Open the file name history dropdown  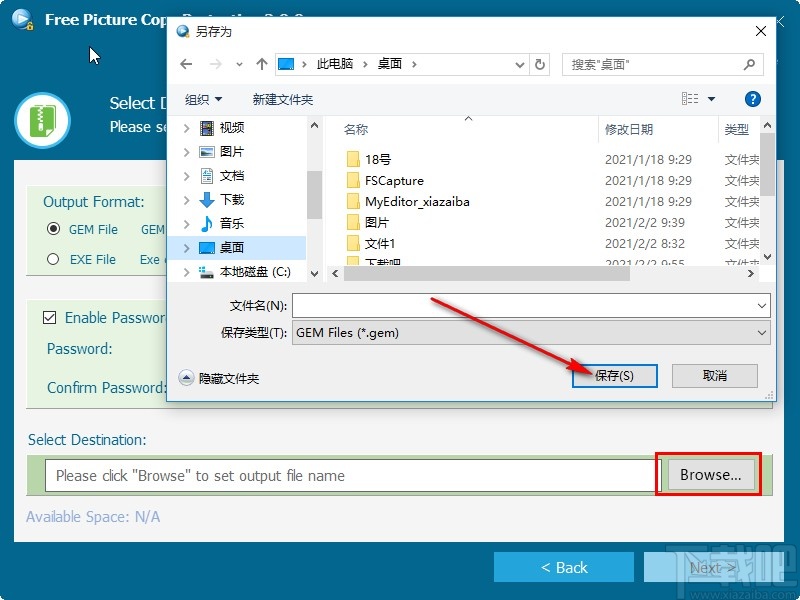pos(762,306)
